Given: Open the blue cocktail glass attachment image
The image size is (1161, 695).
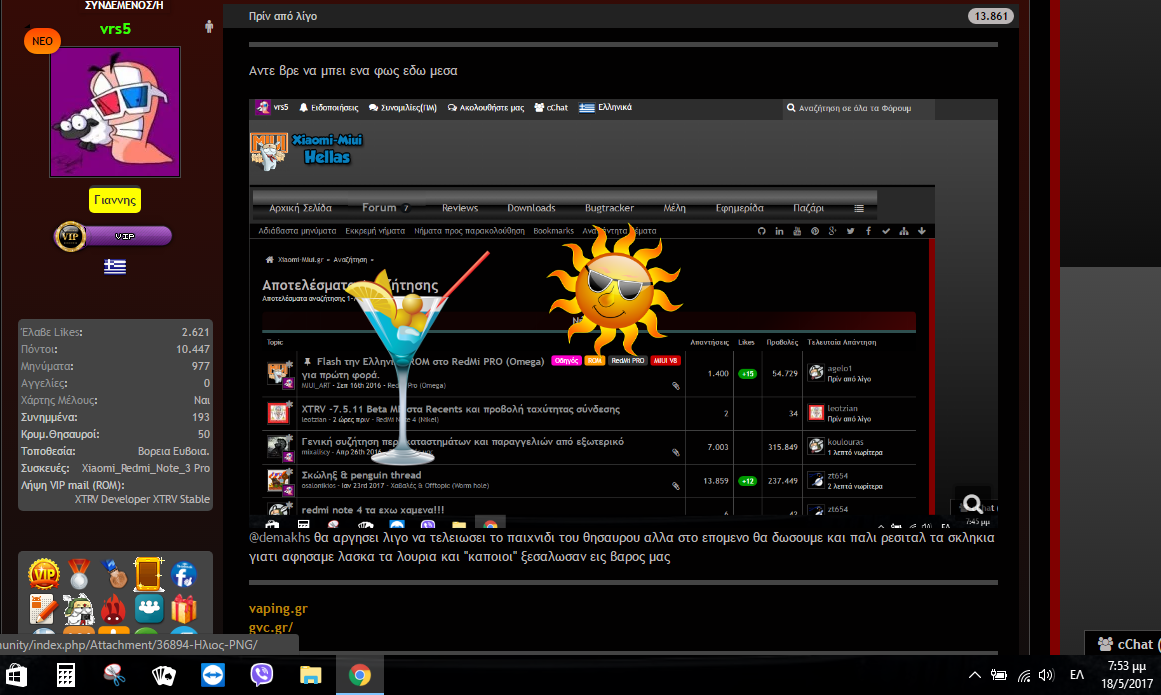Looking at the screenshot, I should tap(418, 359).
